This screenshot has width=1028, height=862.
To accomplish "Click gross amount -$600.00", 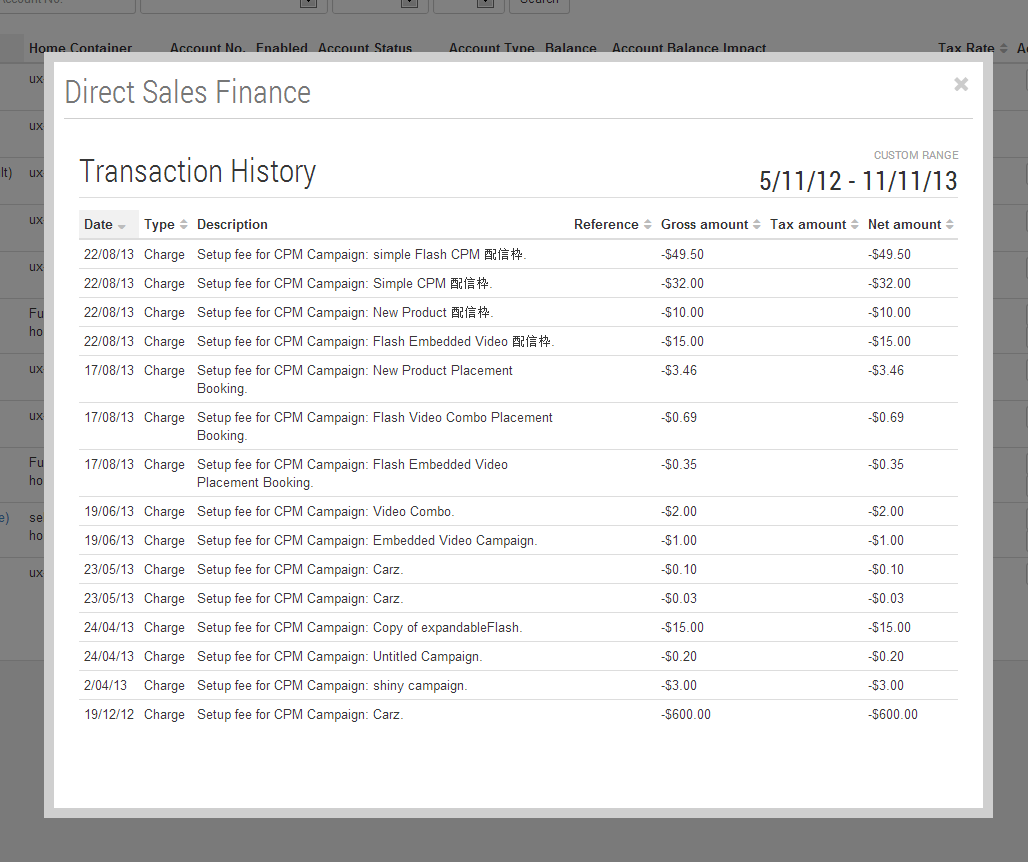I will [x=685, y=715].
